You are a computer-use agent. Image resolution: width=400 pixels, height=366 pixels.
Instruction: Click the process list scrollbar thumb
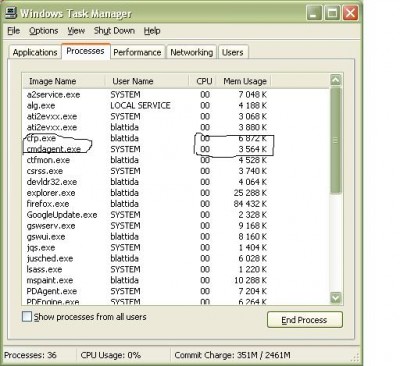click(x=336, y=140)
